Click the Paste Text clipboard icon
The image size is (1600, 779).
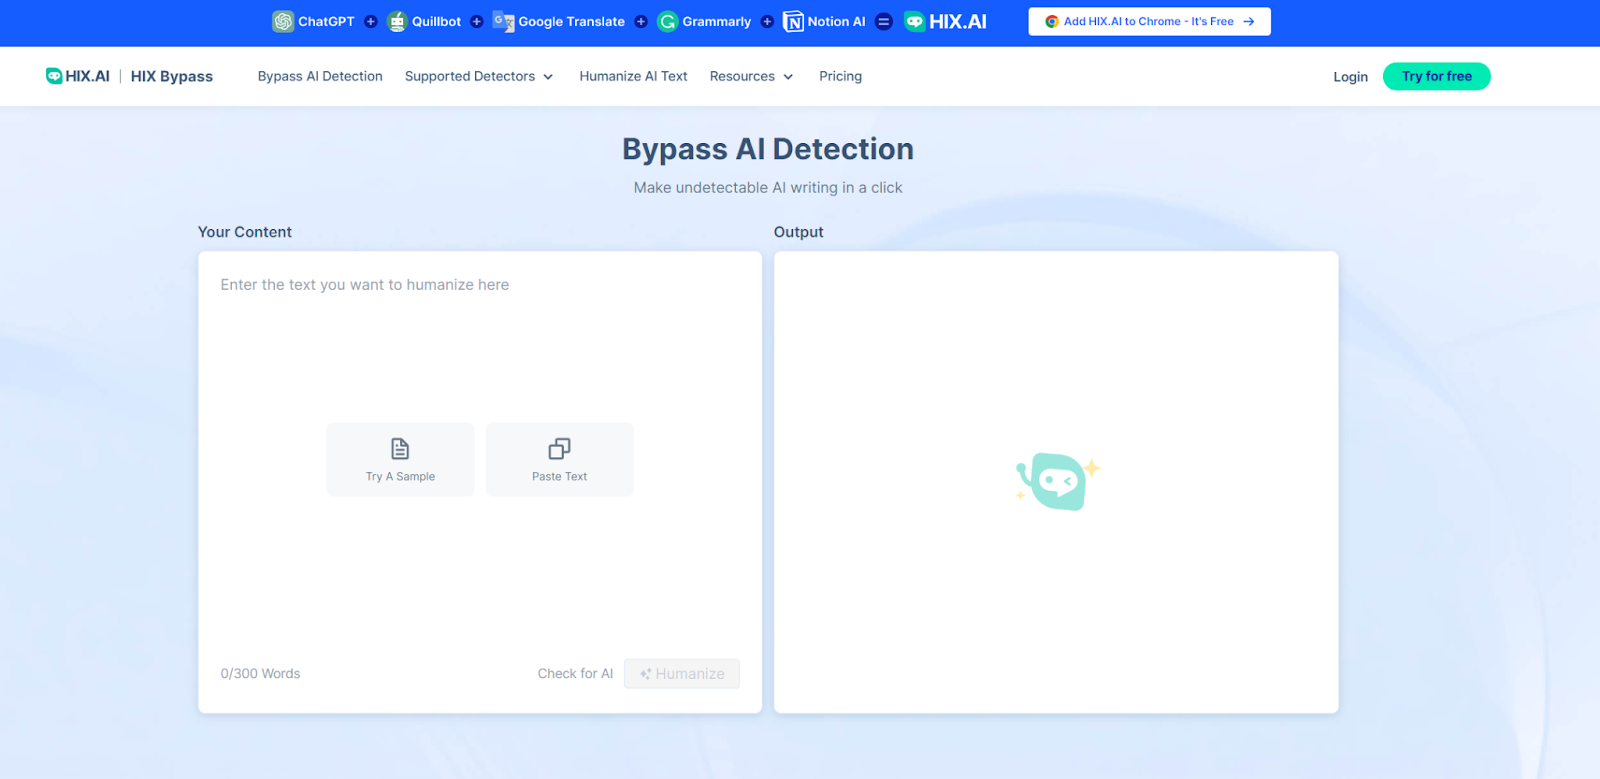coord(559,449)
